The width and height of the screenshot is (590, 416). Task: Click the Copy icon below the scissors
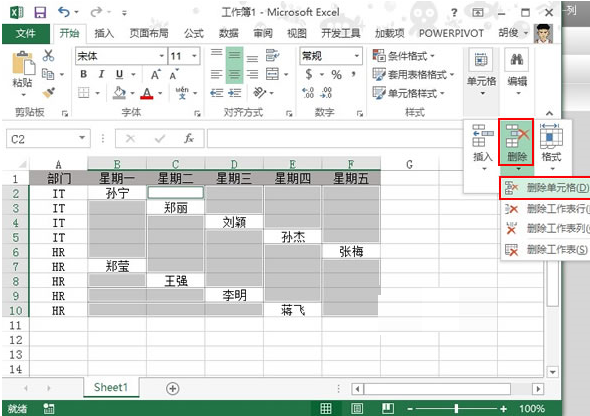48,74
